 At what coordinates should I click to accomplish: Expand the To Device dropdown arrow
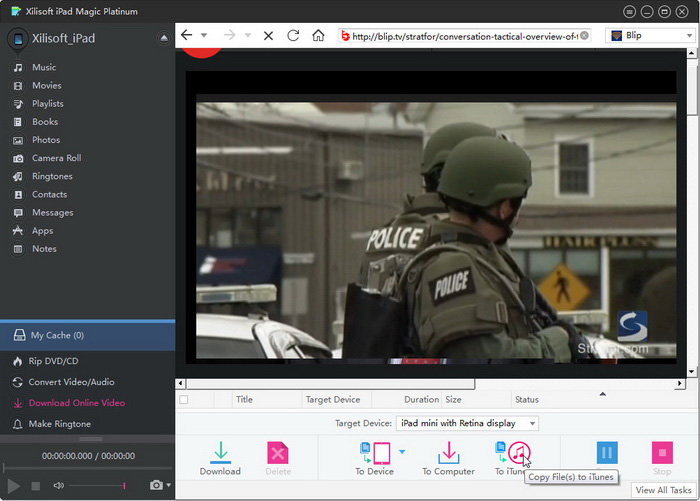(x=402, y=452)
